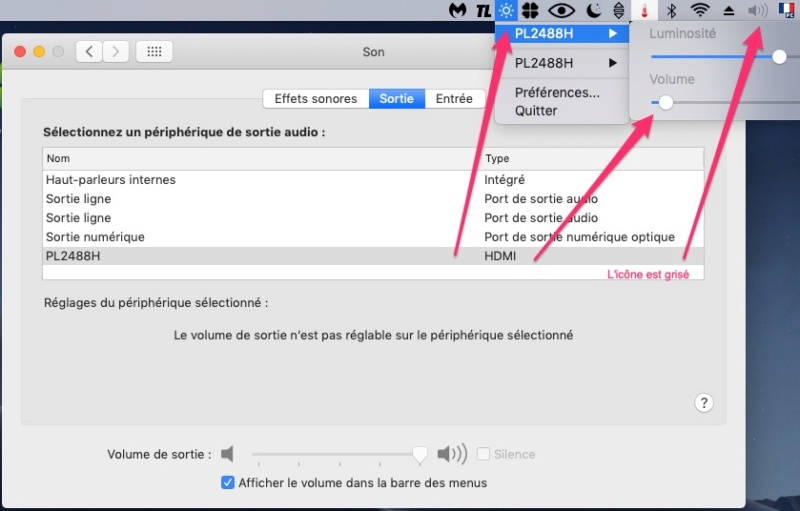Click the sun brightness menu bar icon

(x=506, y=10)
